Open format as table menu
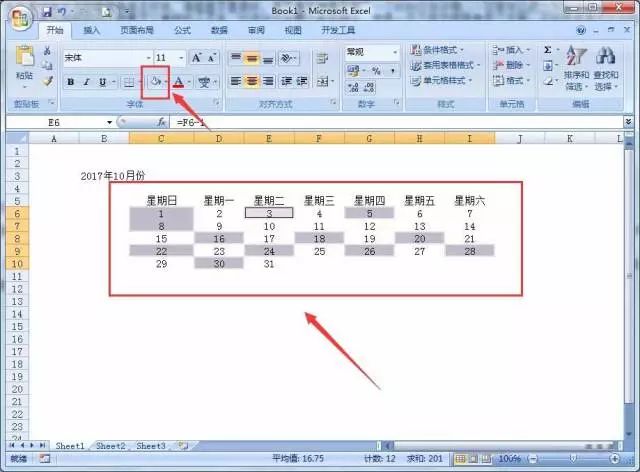 (x=445, y=65)
